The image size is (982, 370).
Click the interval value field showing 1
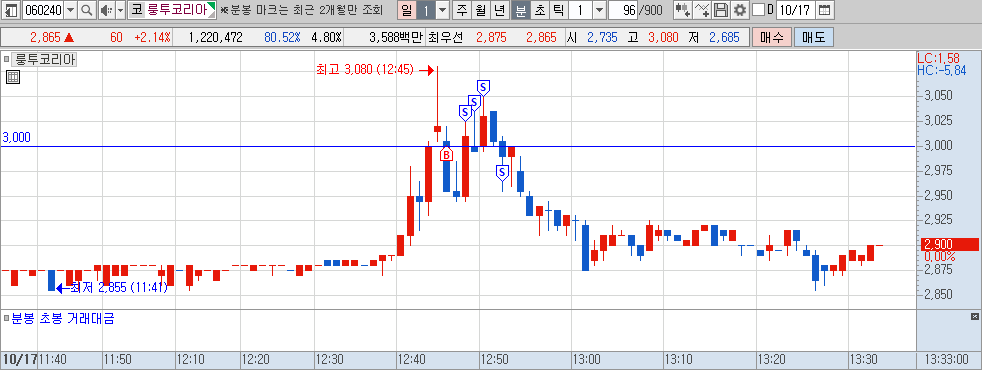(580, 10)
